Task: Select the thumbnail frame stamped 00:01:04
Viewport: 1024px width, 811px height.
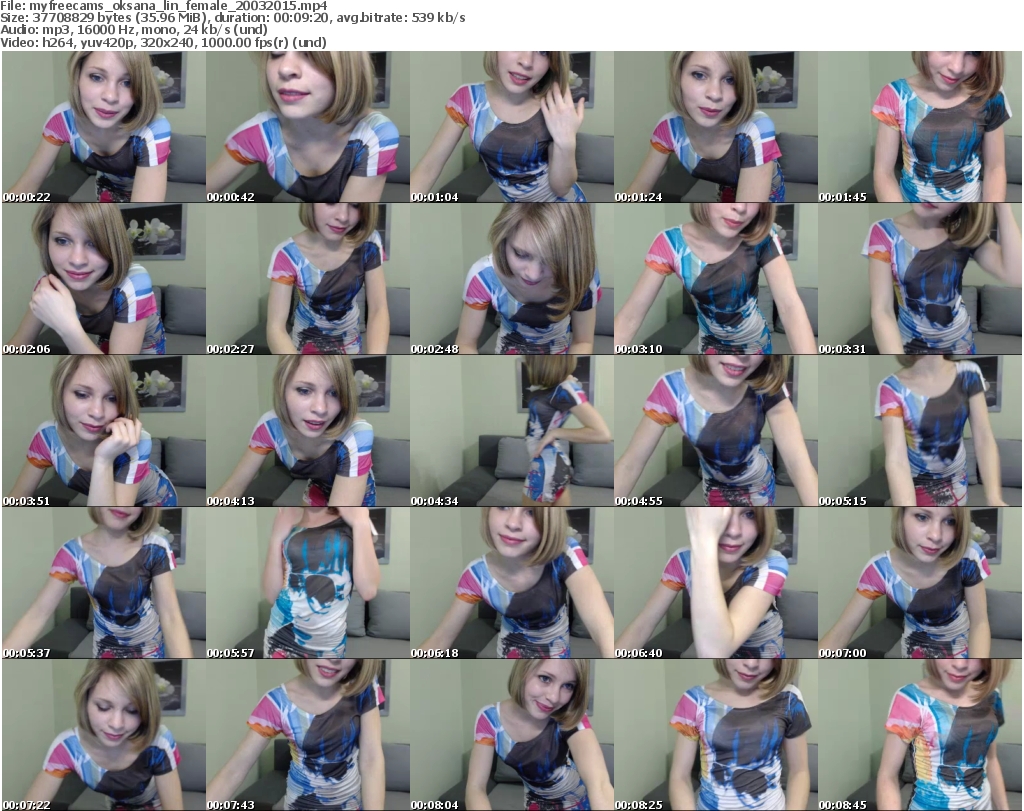Action: click(512, 127)
